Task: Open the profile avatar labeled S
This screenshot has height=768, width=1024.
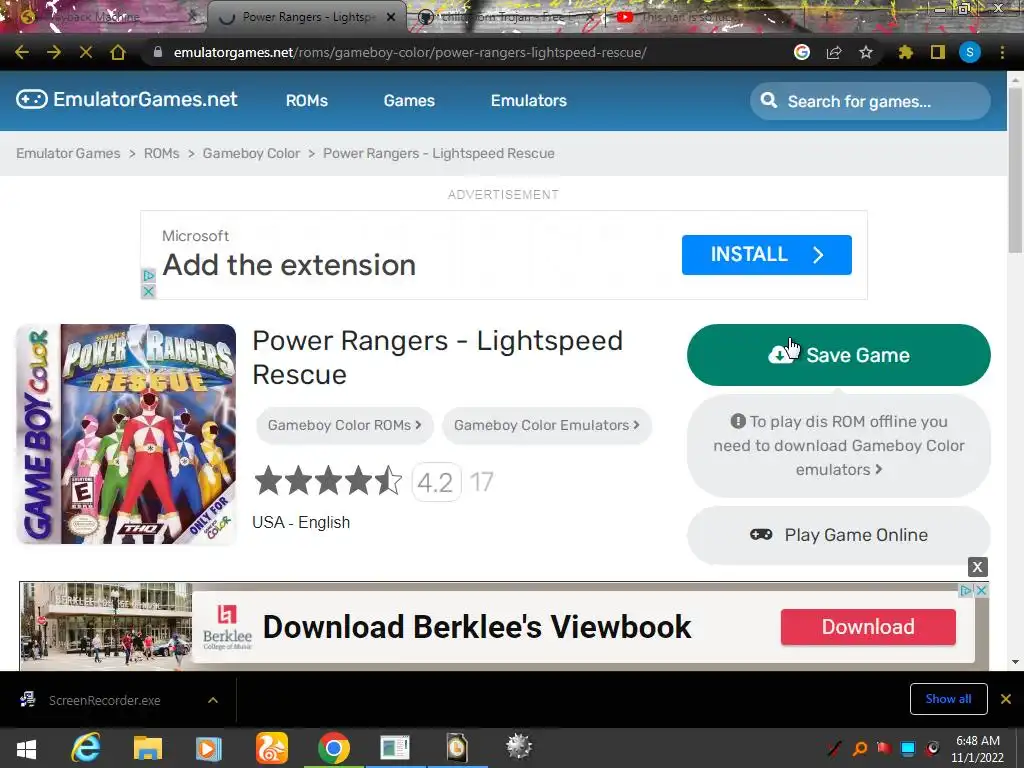Action: 970,52
